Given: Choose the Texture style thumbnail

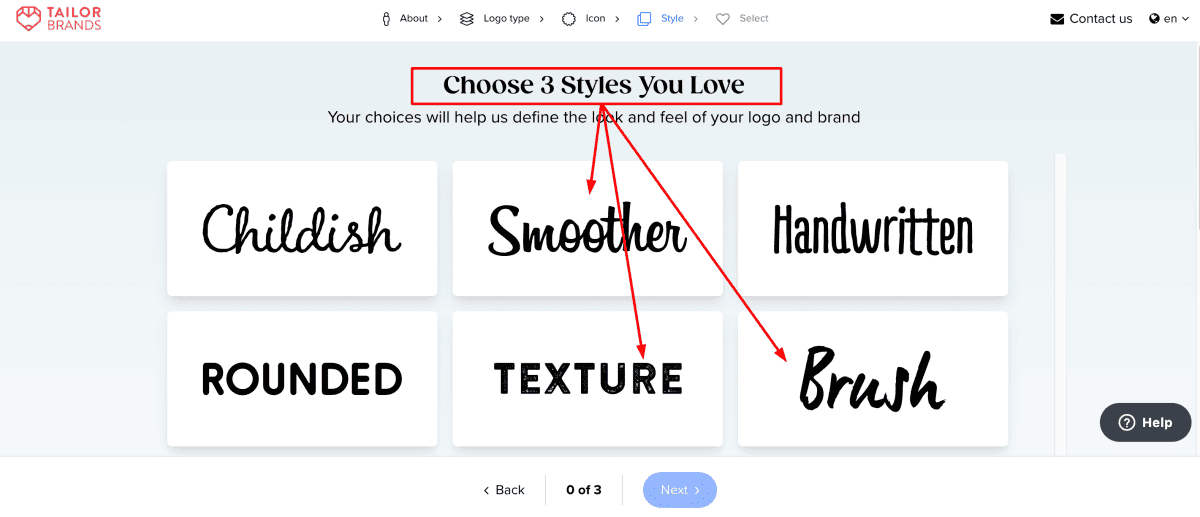Looking at the screenshot, I should coord(587,378).
